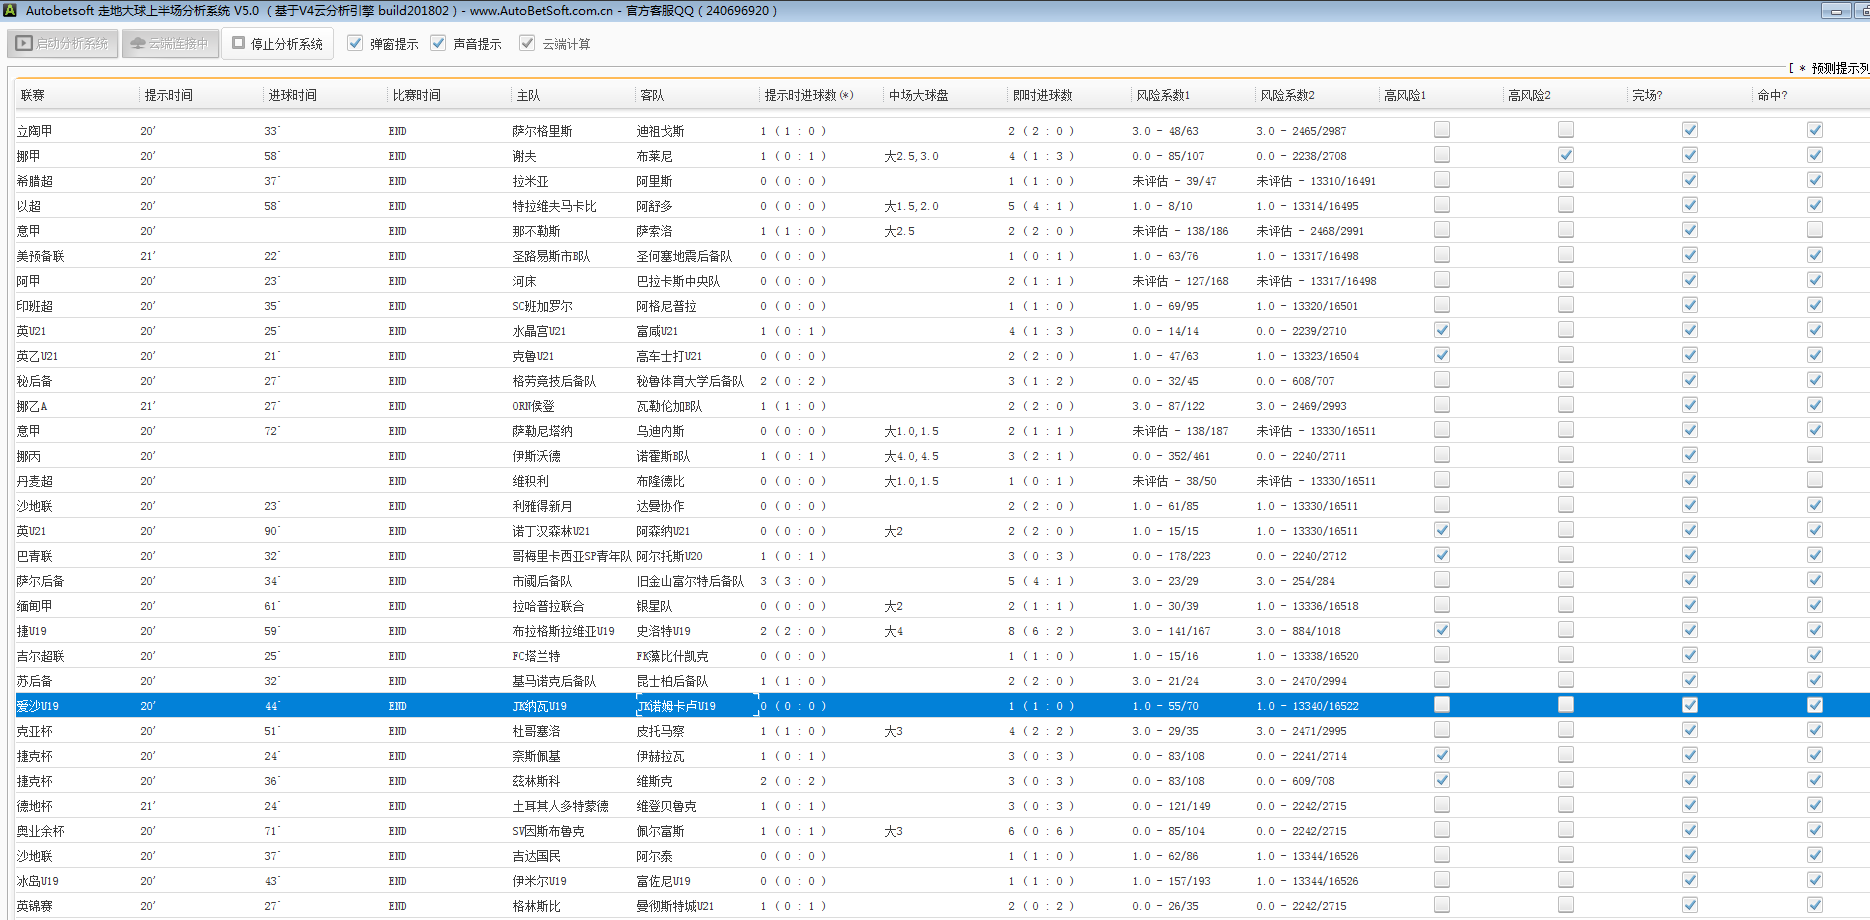Sort by the 提示时进球数 column header

[808, 95]
